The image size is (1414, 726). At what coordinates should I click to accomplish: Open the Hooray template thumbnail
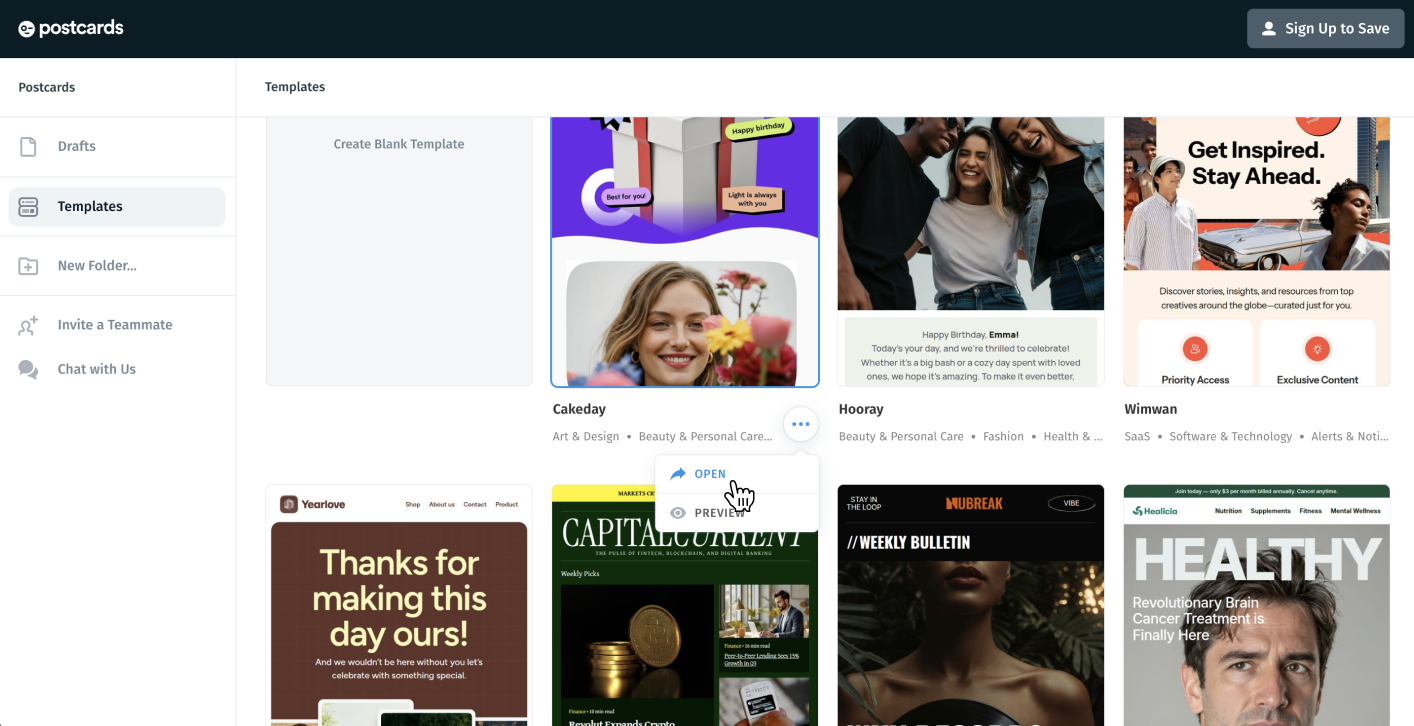point(971,251)
